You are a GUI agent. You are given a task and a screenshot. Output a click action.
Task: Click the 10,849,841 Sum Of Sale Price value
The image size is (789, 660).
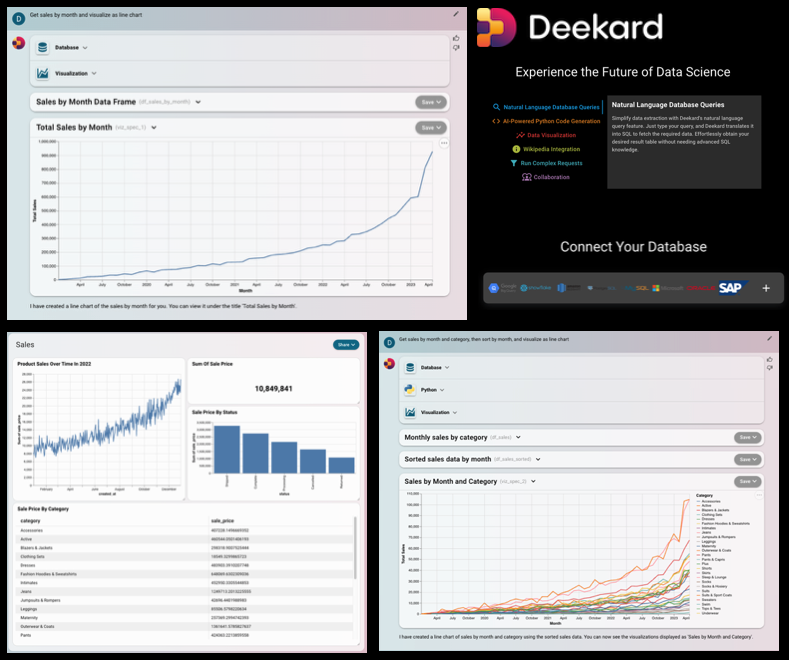pyautogui.click(x=273, y=389)
